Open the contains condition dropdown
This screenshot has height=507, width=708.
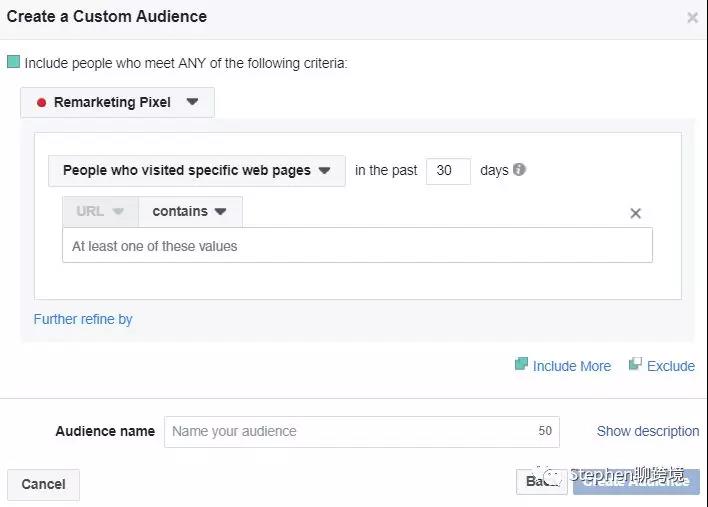coord(189,212)
